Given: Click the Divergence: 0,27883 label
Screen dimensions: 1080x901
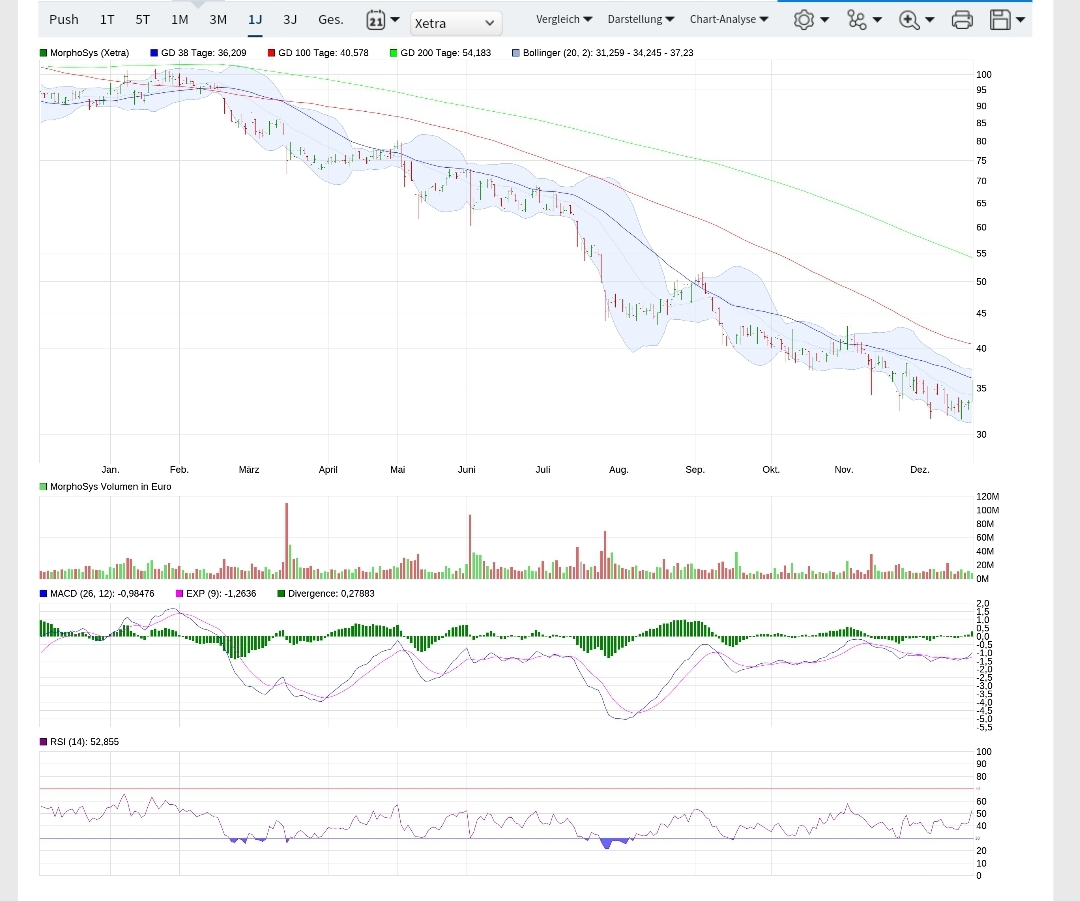Looking at the screenshot, I should (331, 593).
